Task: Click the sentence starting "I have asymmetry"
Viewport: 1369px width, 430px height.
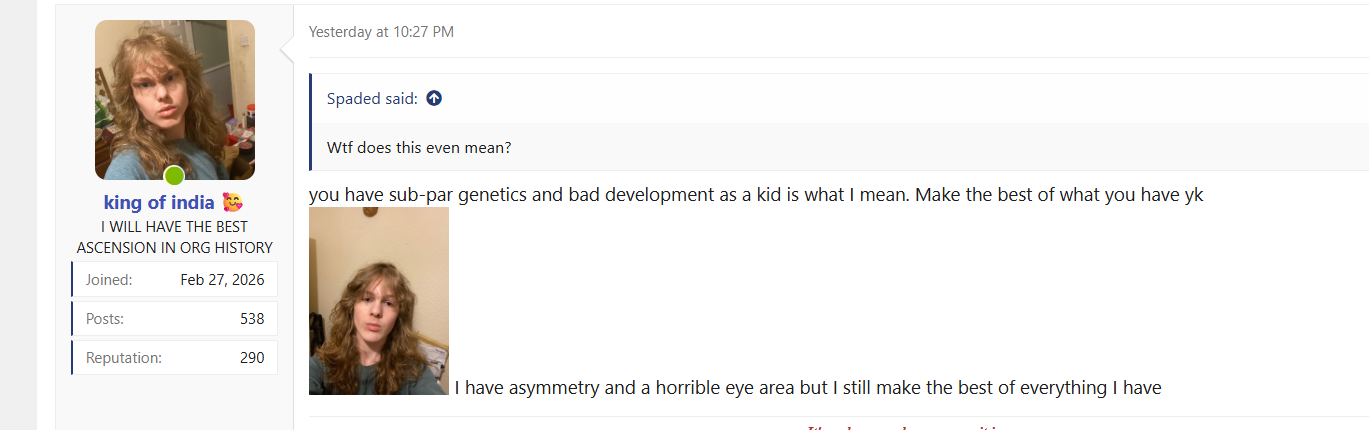Action: (807, 387)
